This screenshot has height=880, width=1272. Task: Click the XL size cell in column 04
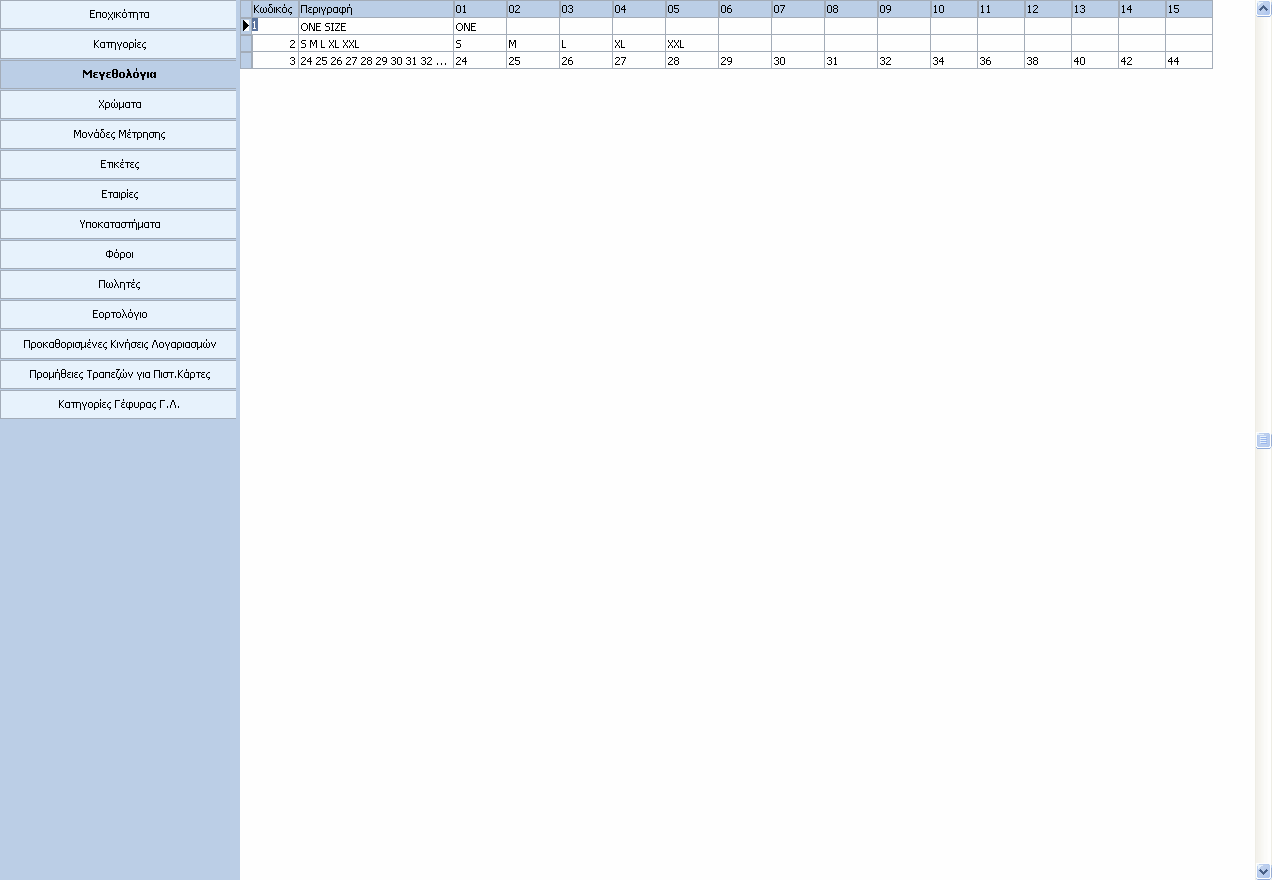point(638,44)
